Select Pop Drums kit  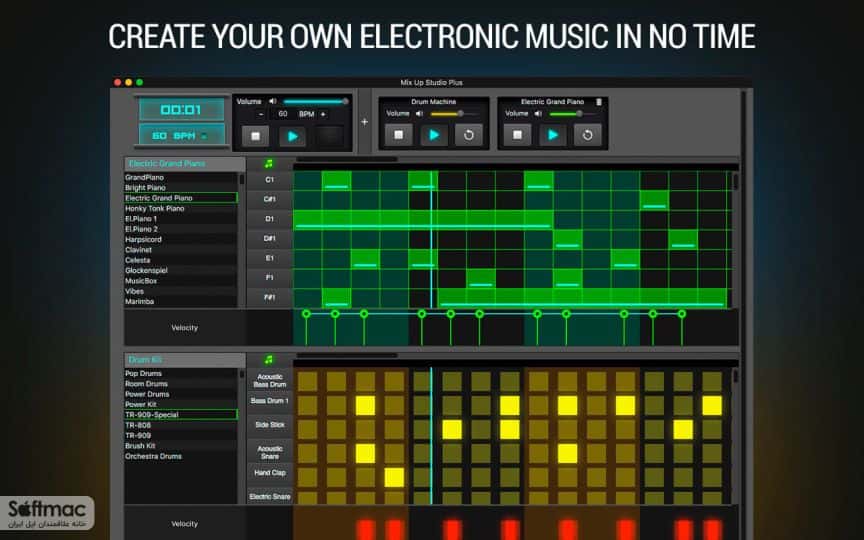(x=181, y=374)
